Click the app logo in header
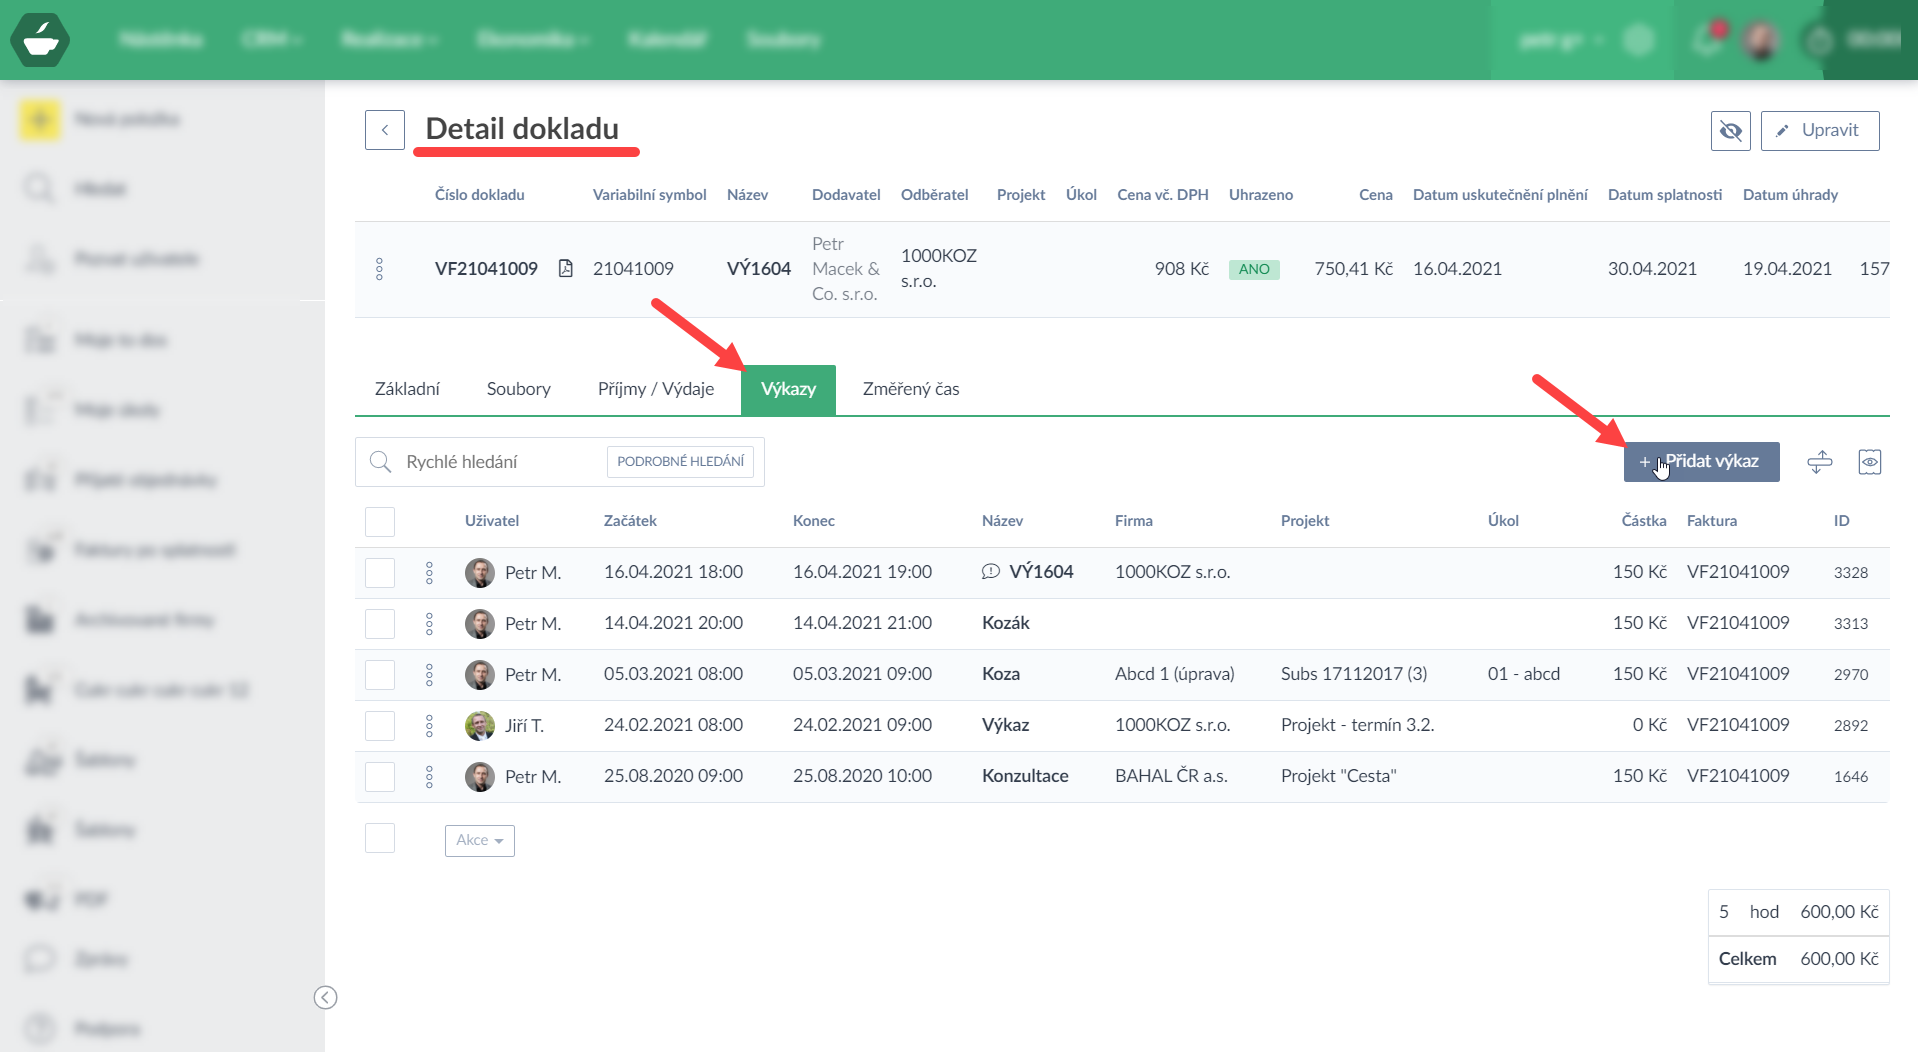Image resolution: width=1918 pixels, height=1052 pixels. pyautogui.click(x=40, y=40)
